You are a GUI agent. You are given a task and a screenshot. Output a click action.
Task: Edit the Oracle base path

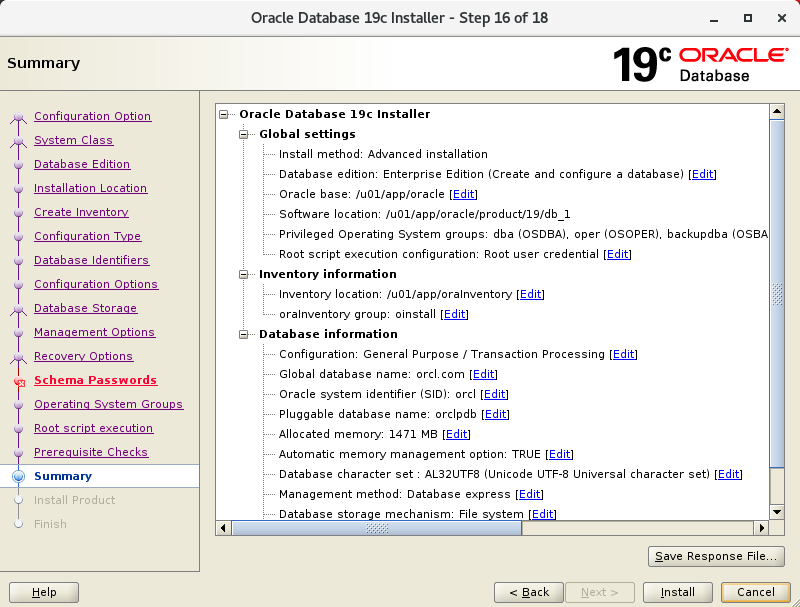(464, 194)
